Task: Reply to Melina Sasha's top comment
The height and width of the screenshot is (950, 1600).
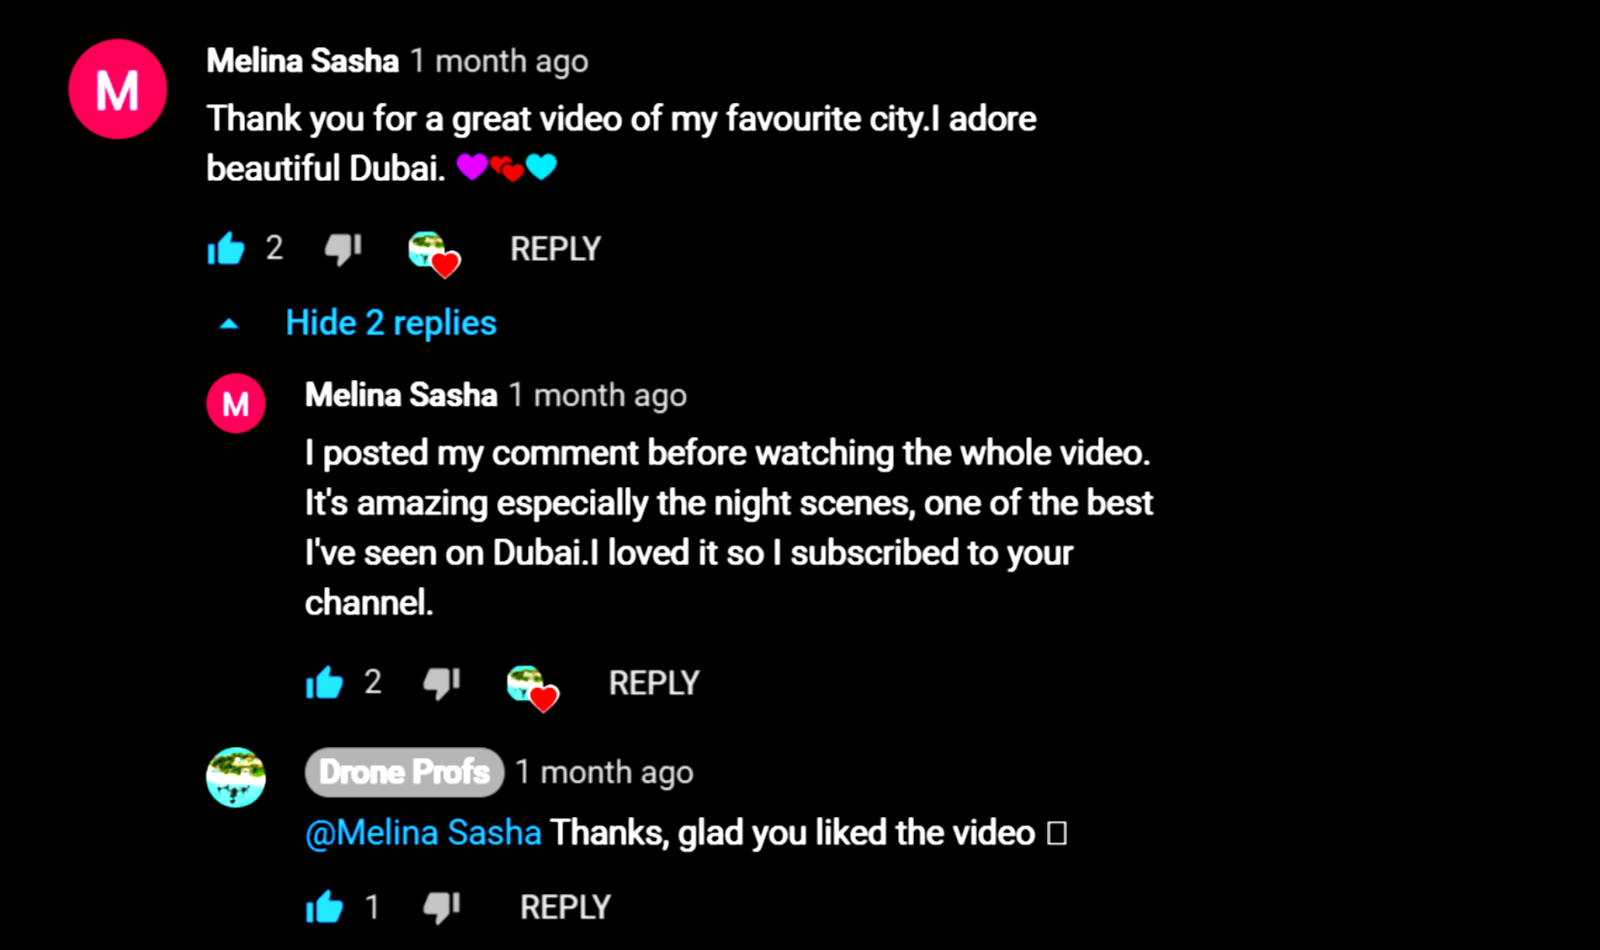Action: point(555,249)
